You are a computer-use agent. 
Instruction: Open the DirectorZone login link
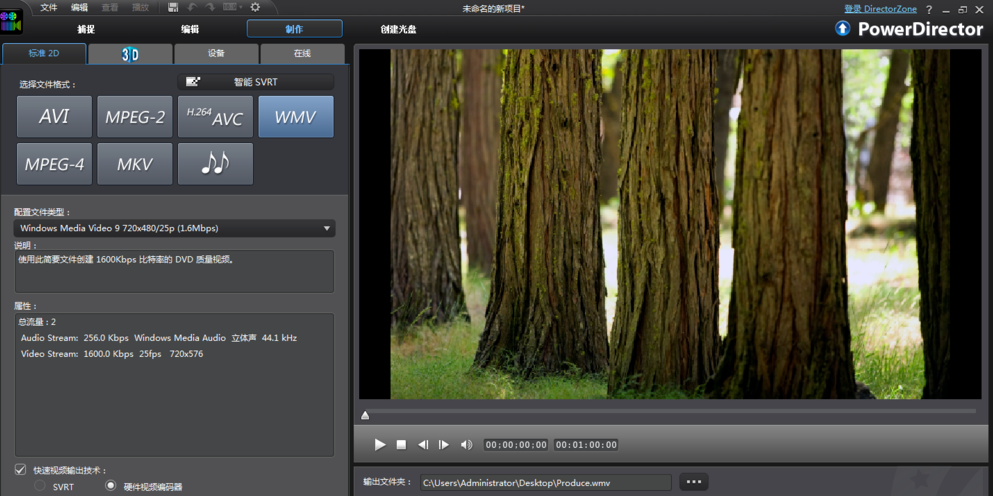[880, 9]
